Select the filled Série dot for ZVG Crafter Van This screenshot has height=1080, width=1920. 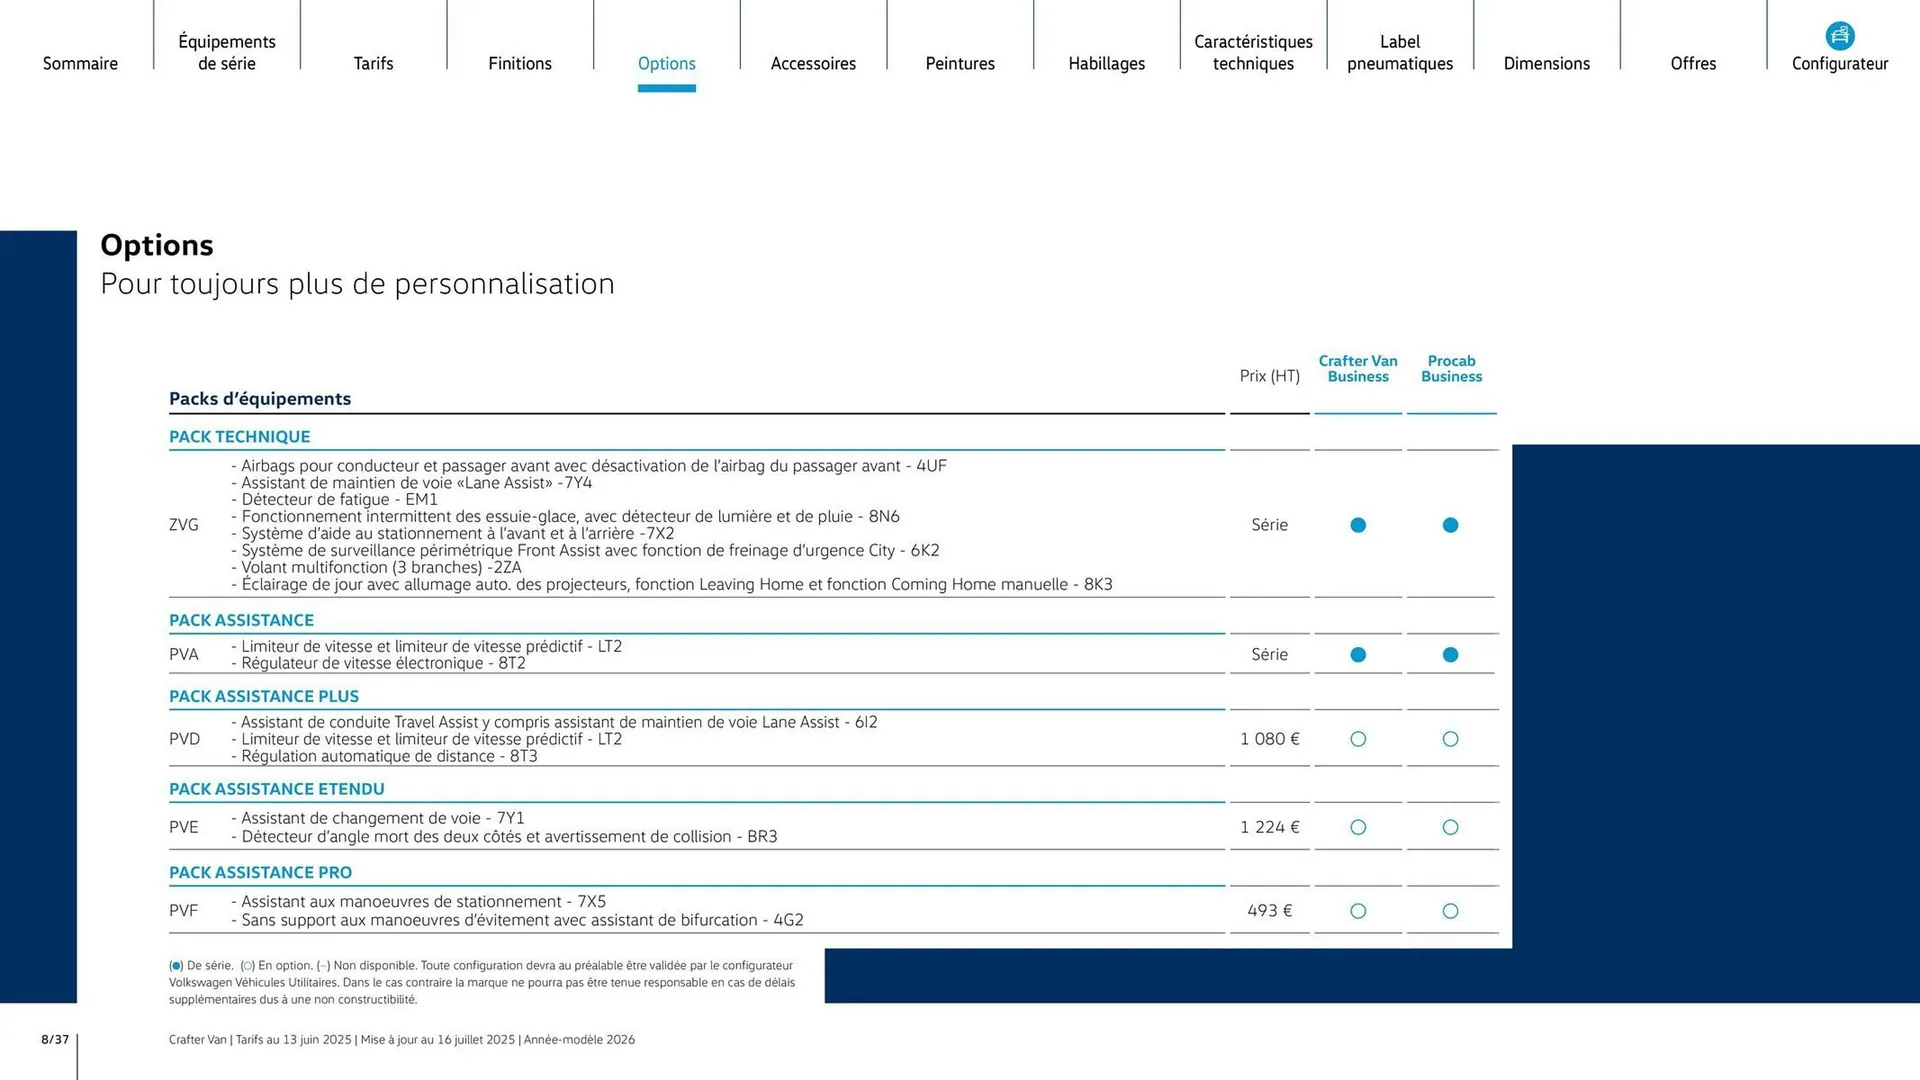pyautogui.click(x=1358, y=524)
